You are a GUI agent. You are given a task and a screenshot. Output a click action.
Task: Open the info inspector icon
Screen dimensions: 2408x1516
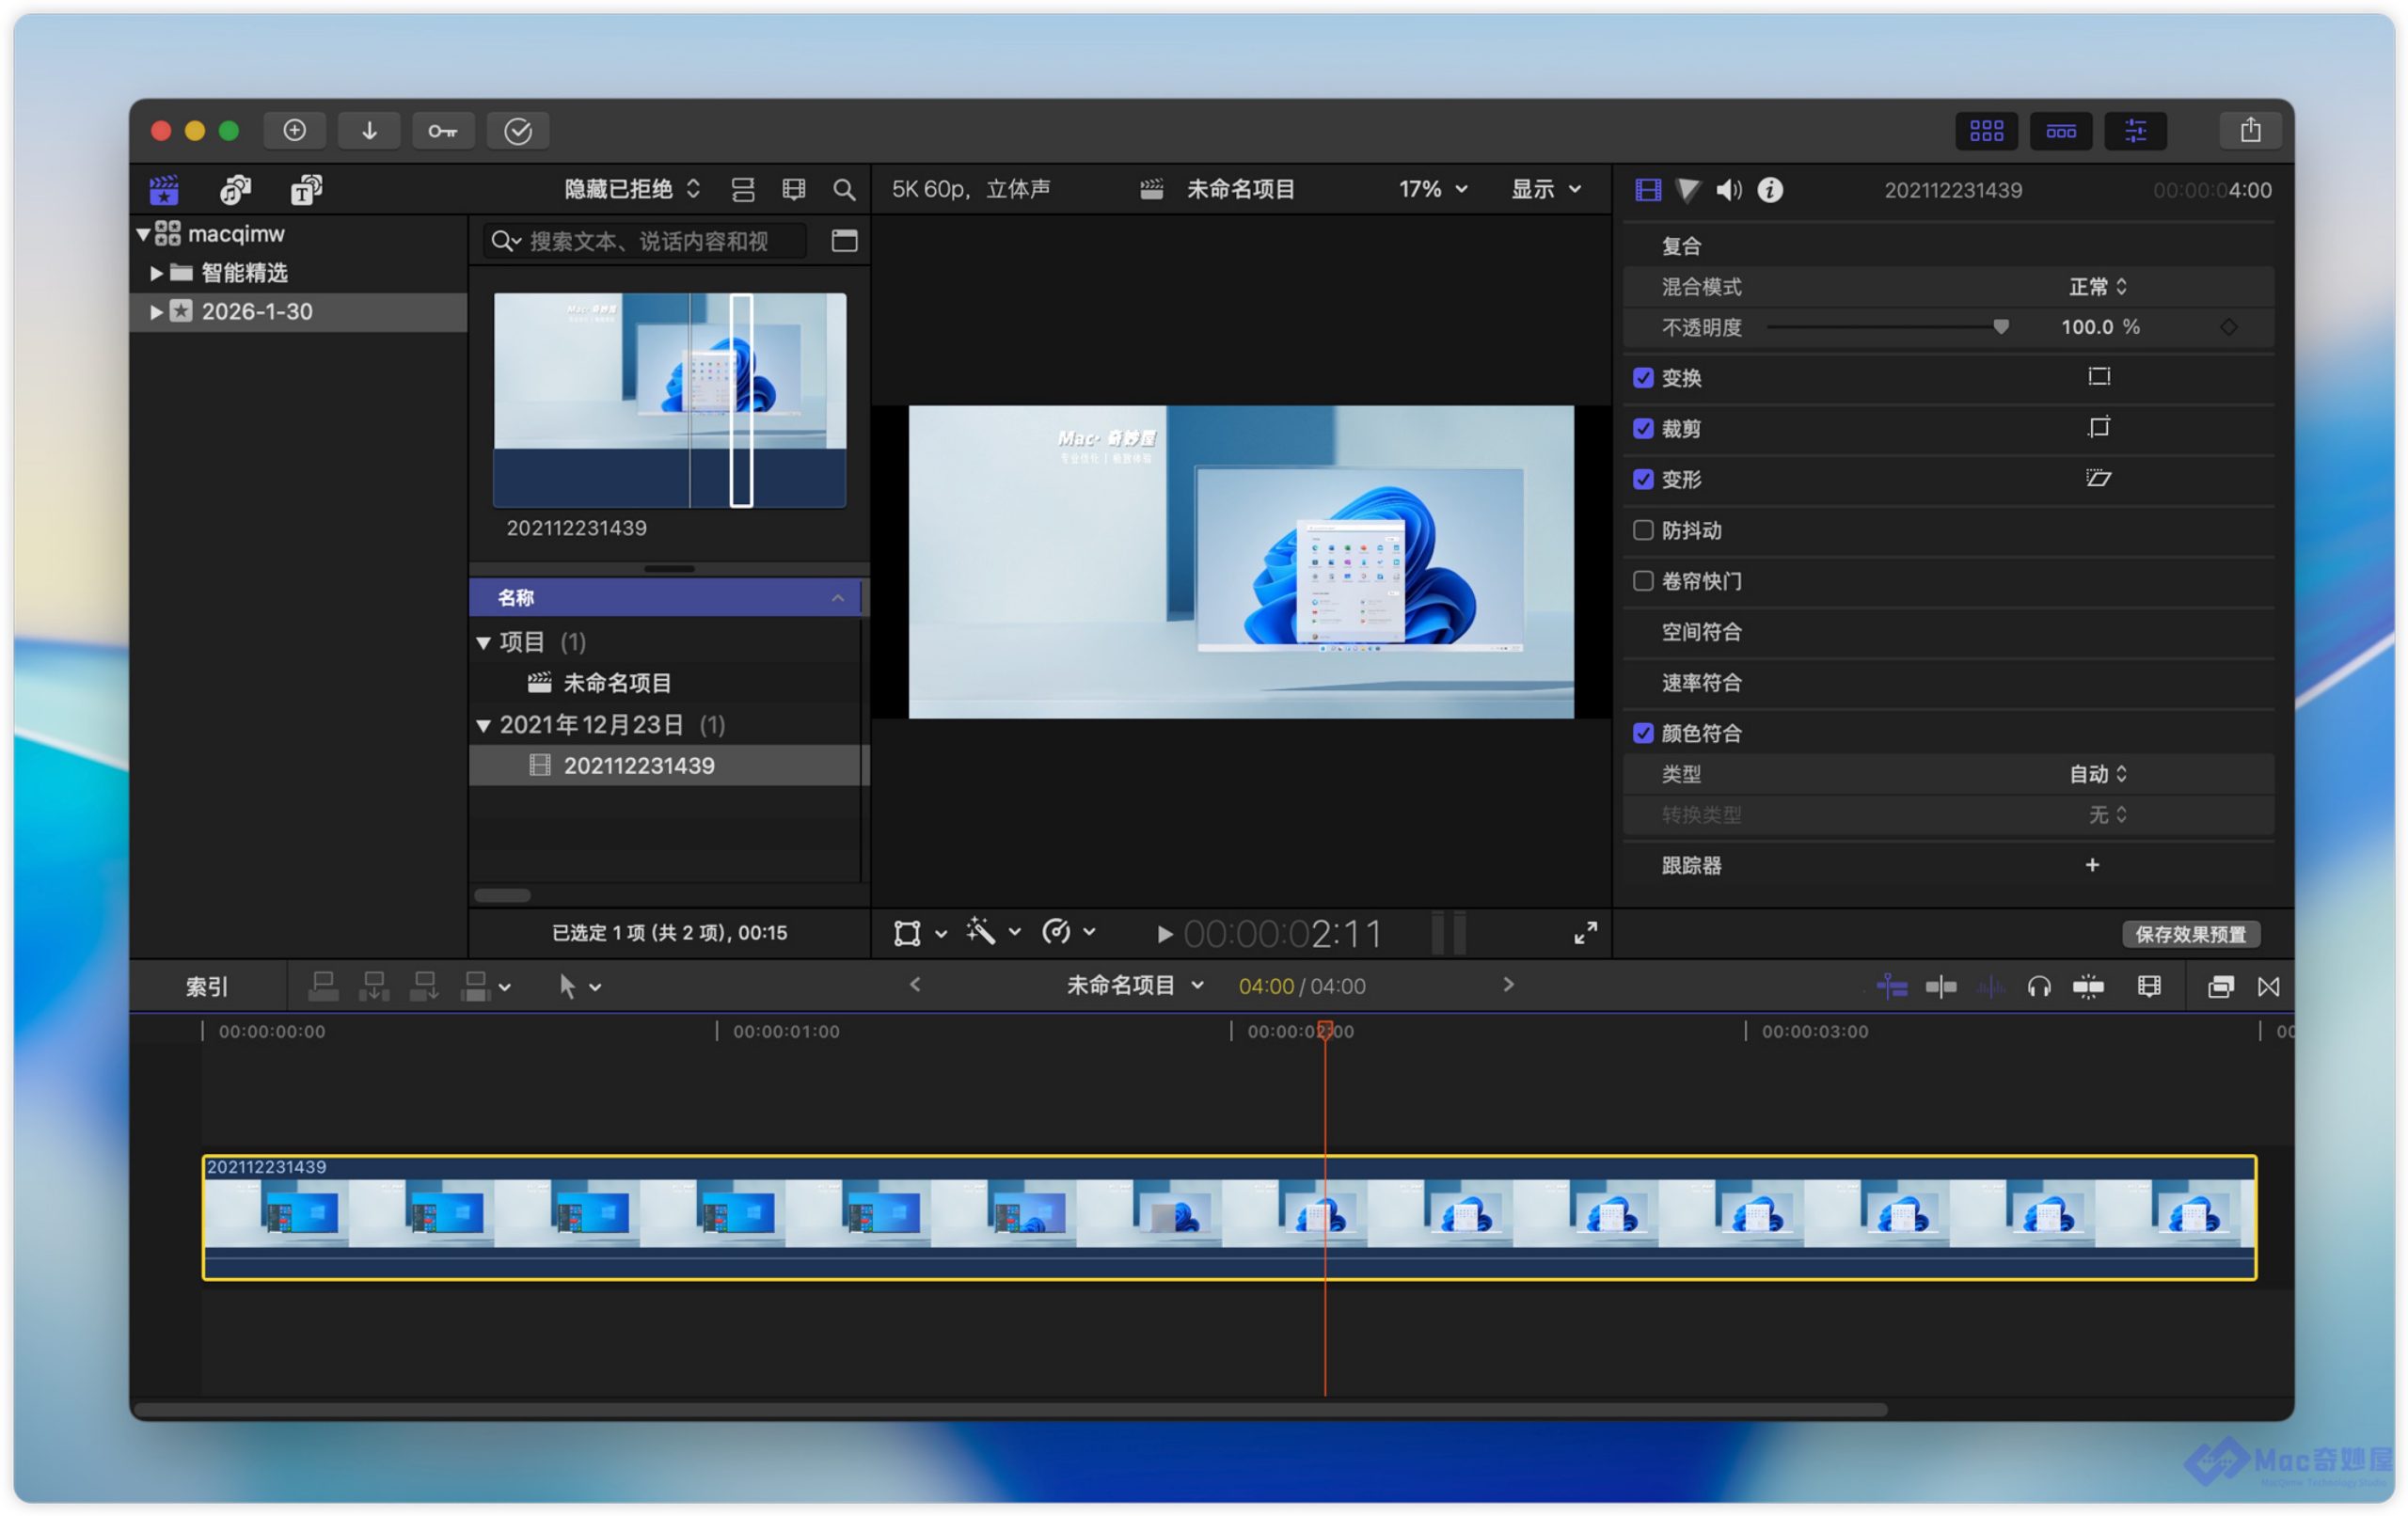point(1770,190)
